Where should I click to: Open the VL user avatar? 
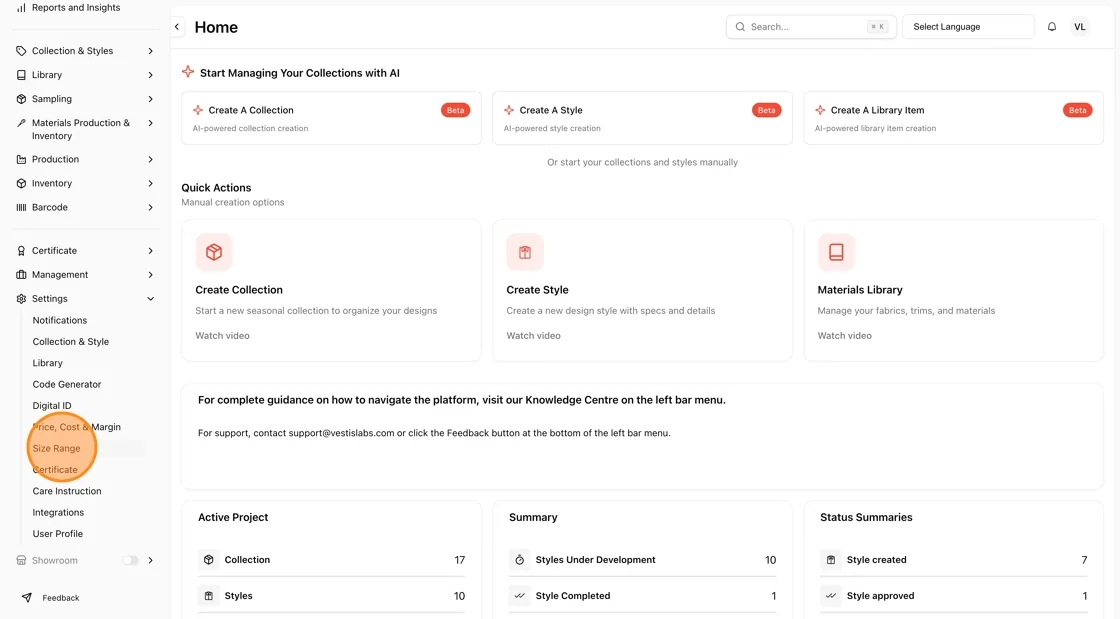pyautogui.click(x=1079, y=26)
